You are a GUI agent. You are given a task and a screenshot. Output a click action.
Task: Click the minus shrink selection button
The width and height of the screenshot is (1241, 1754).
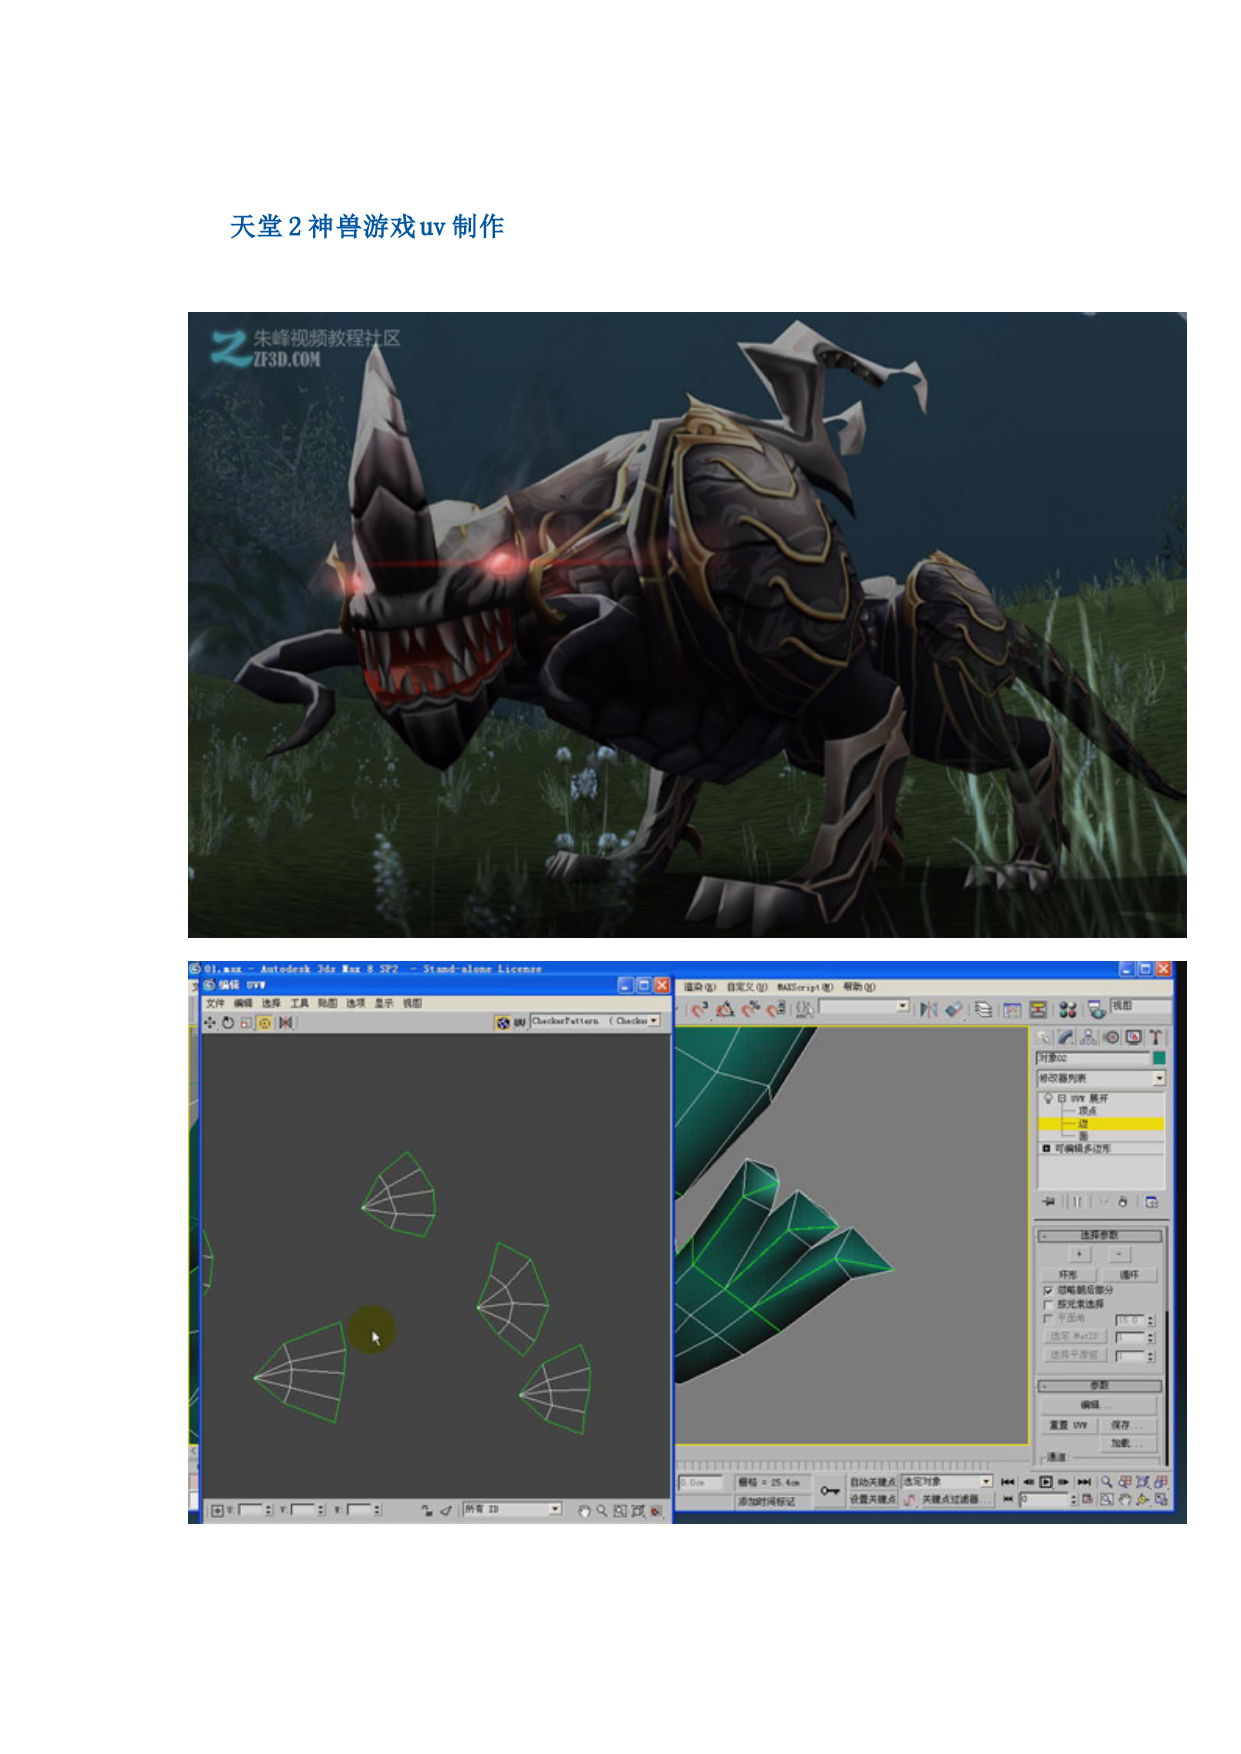(1118, 1254)
